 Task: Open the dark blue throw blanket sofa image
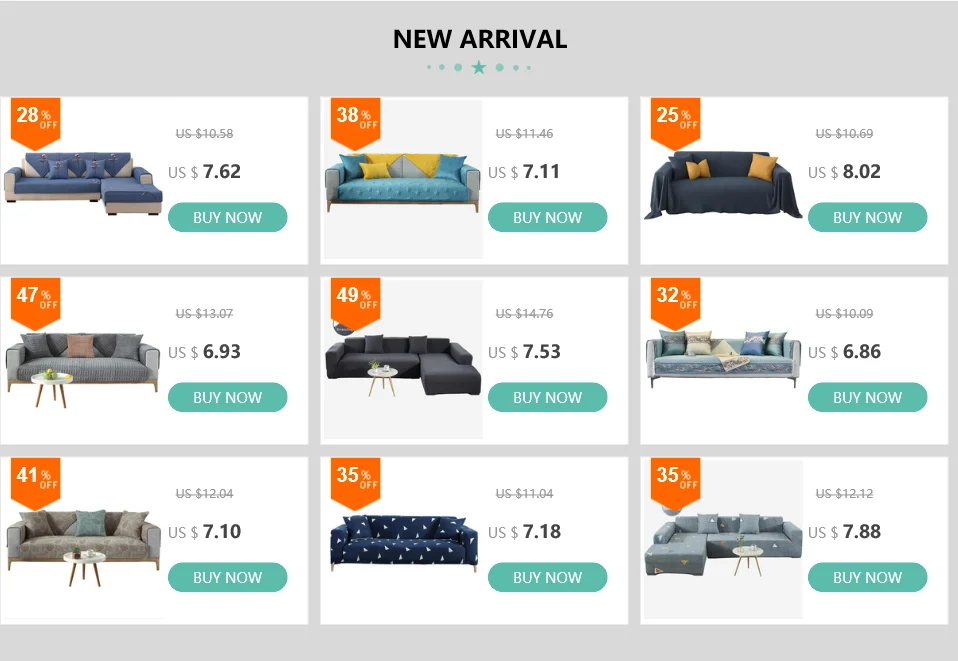[723, 184]
